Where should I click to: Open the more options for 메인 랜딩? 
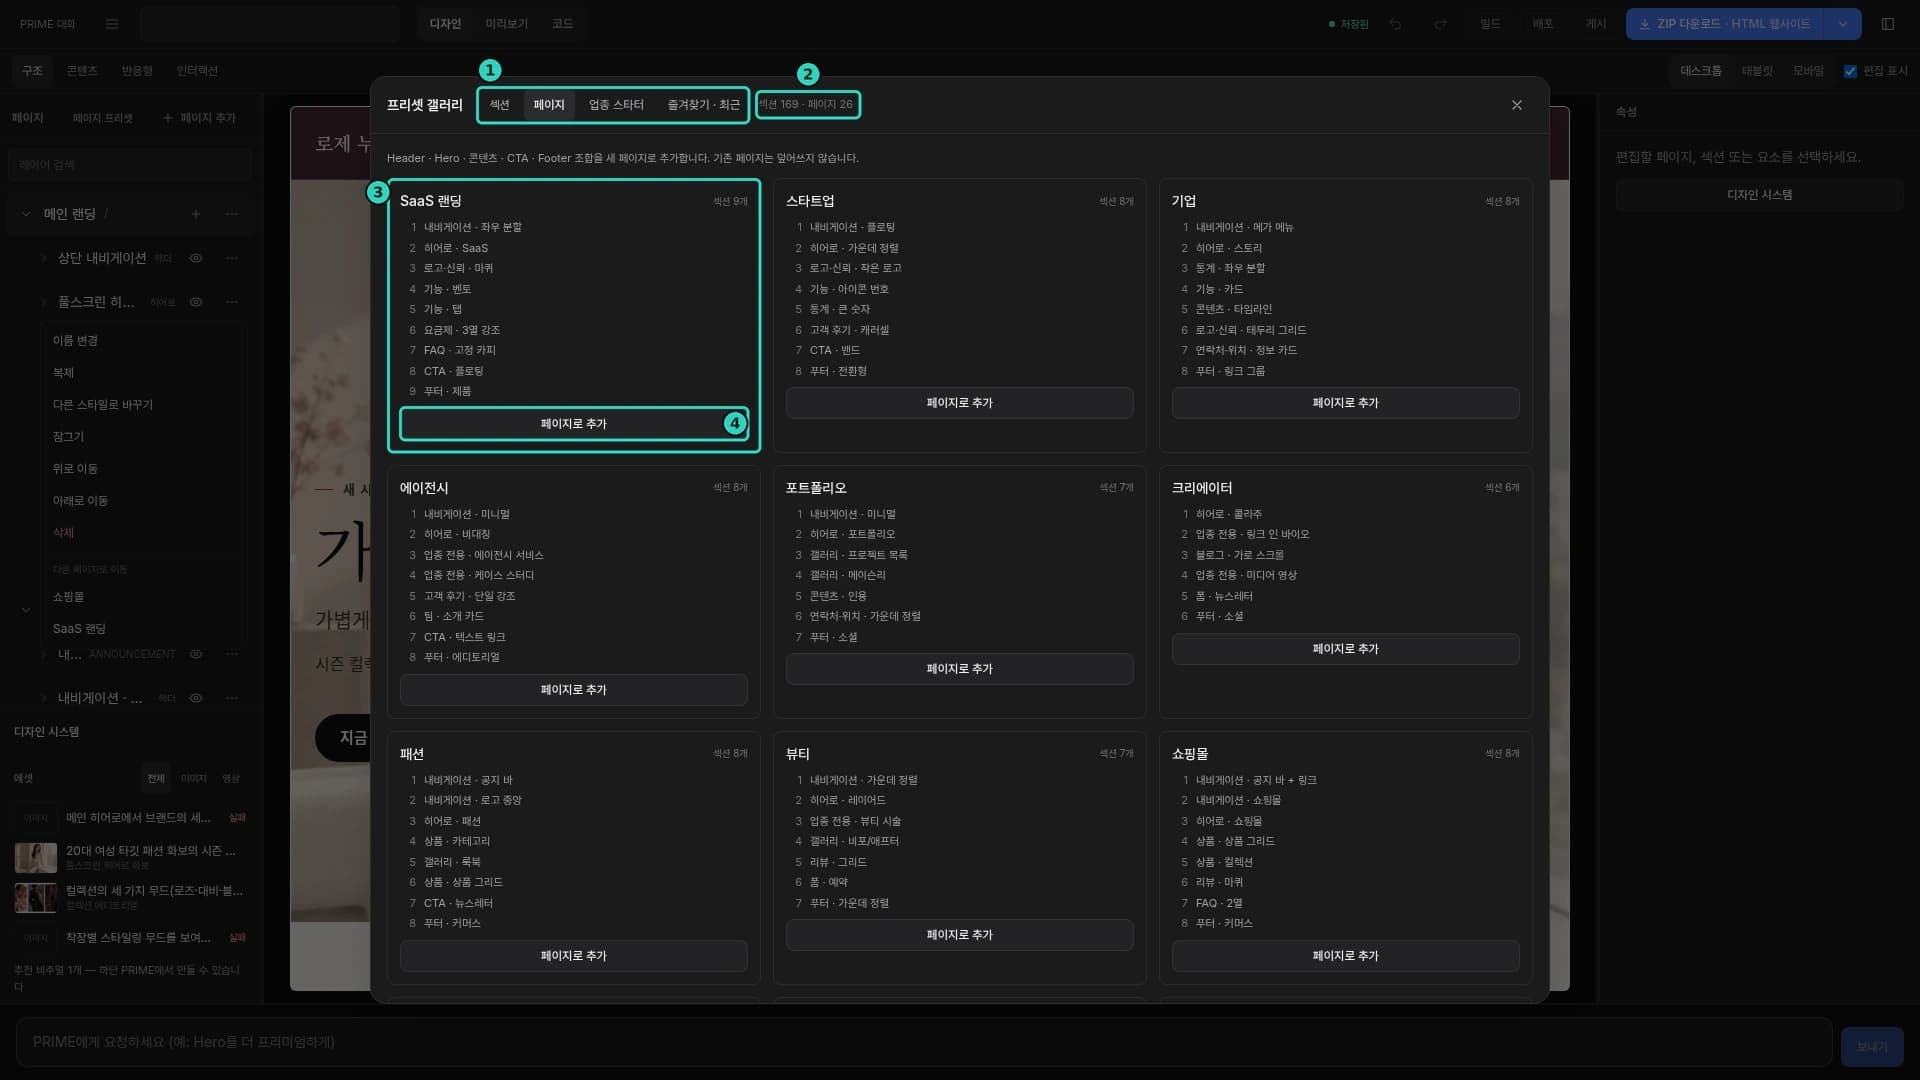coord(232,214)
